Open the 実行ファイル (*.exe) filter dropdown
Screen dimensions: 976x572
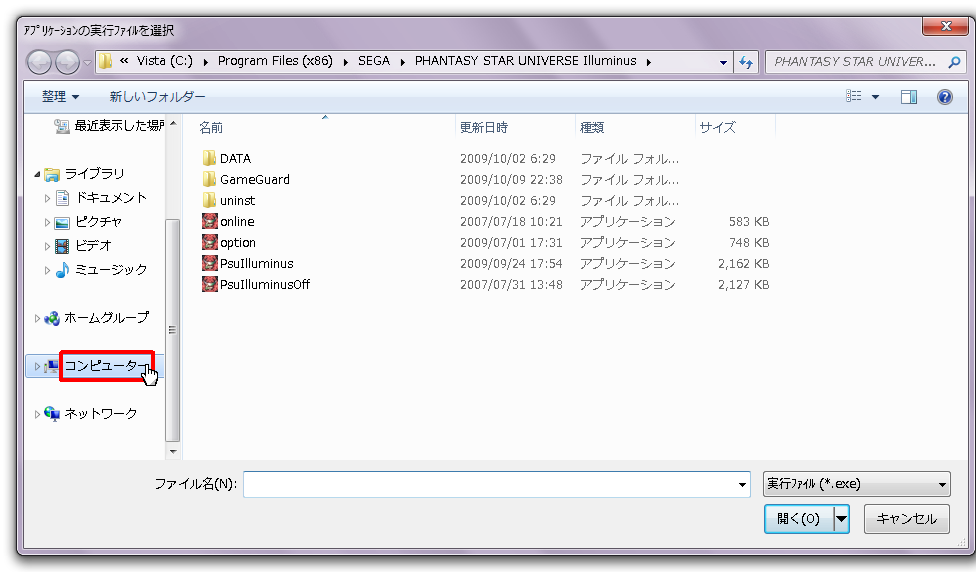[856, 484]
